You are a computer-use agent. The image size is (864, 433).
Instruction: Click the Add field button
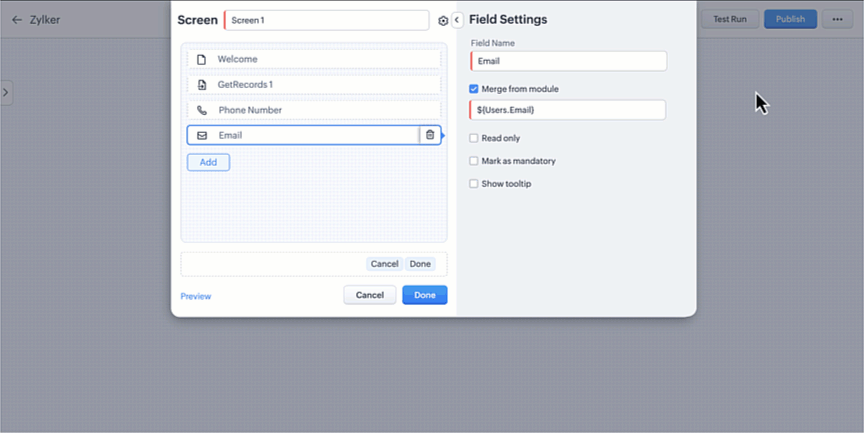point(208,162)
